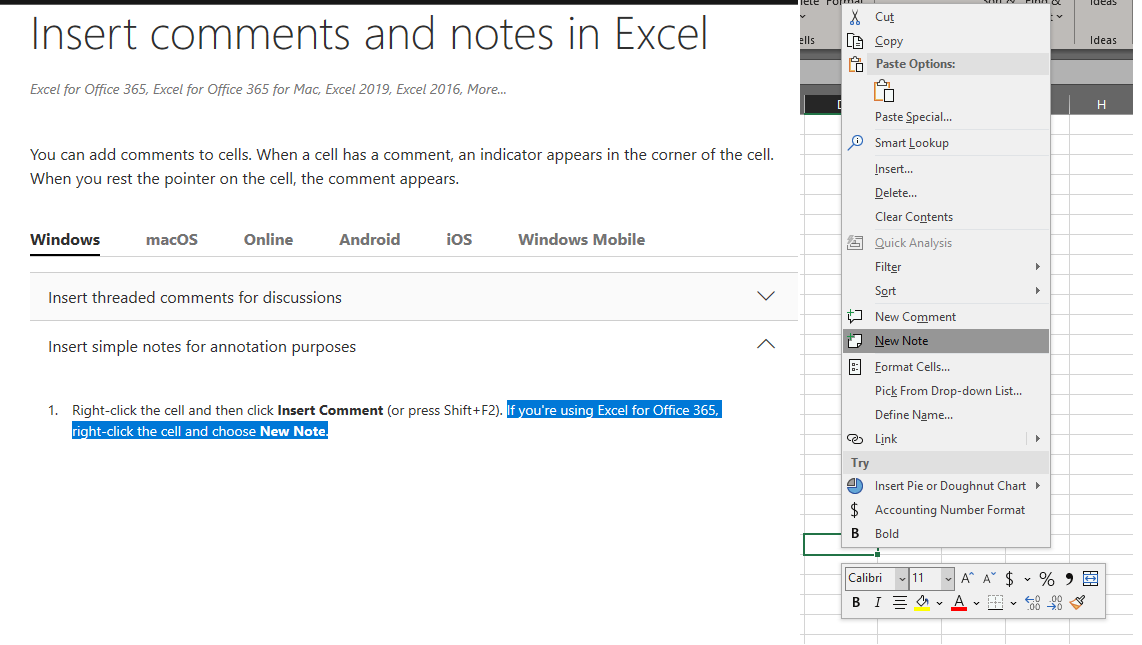Open the fill color dropdown arrow

(x=940, y=603)
